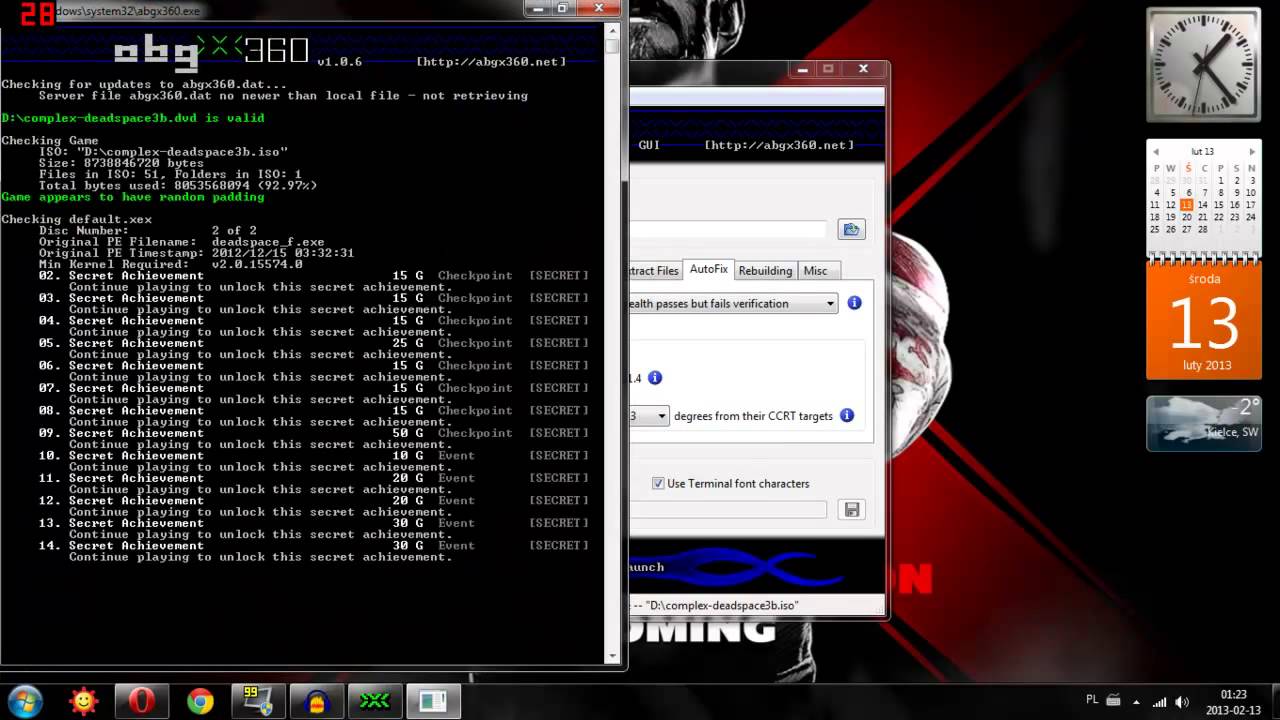Open Google Chrome from the taskbar
1280x720 pixels.
click(x=200, y=702)
